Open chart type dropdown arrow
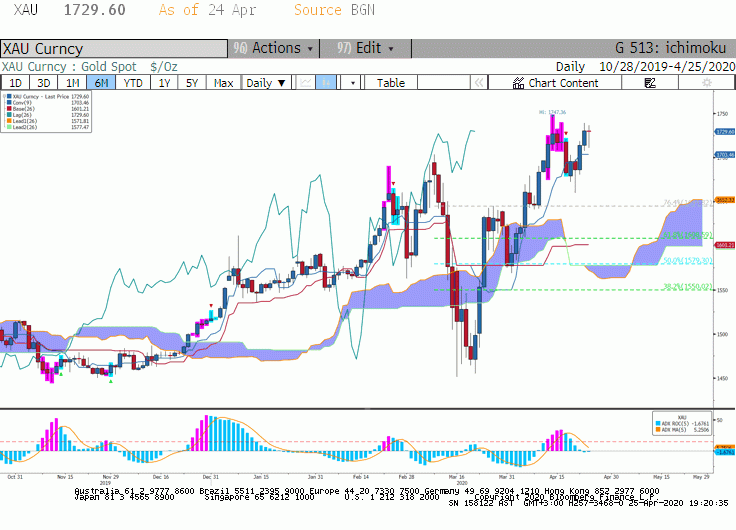This screenshot has height=530, width=736. pyautogui.click(x=353, y=83)
